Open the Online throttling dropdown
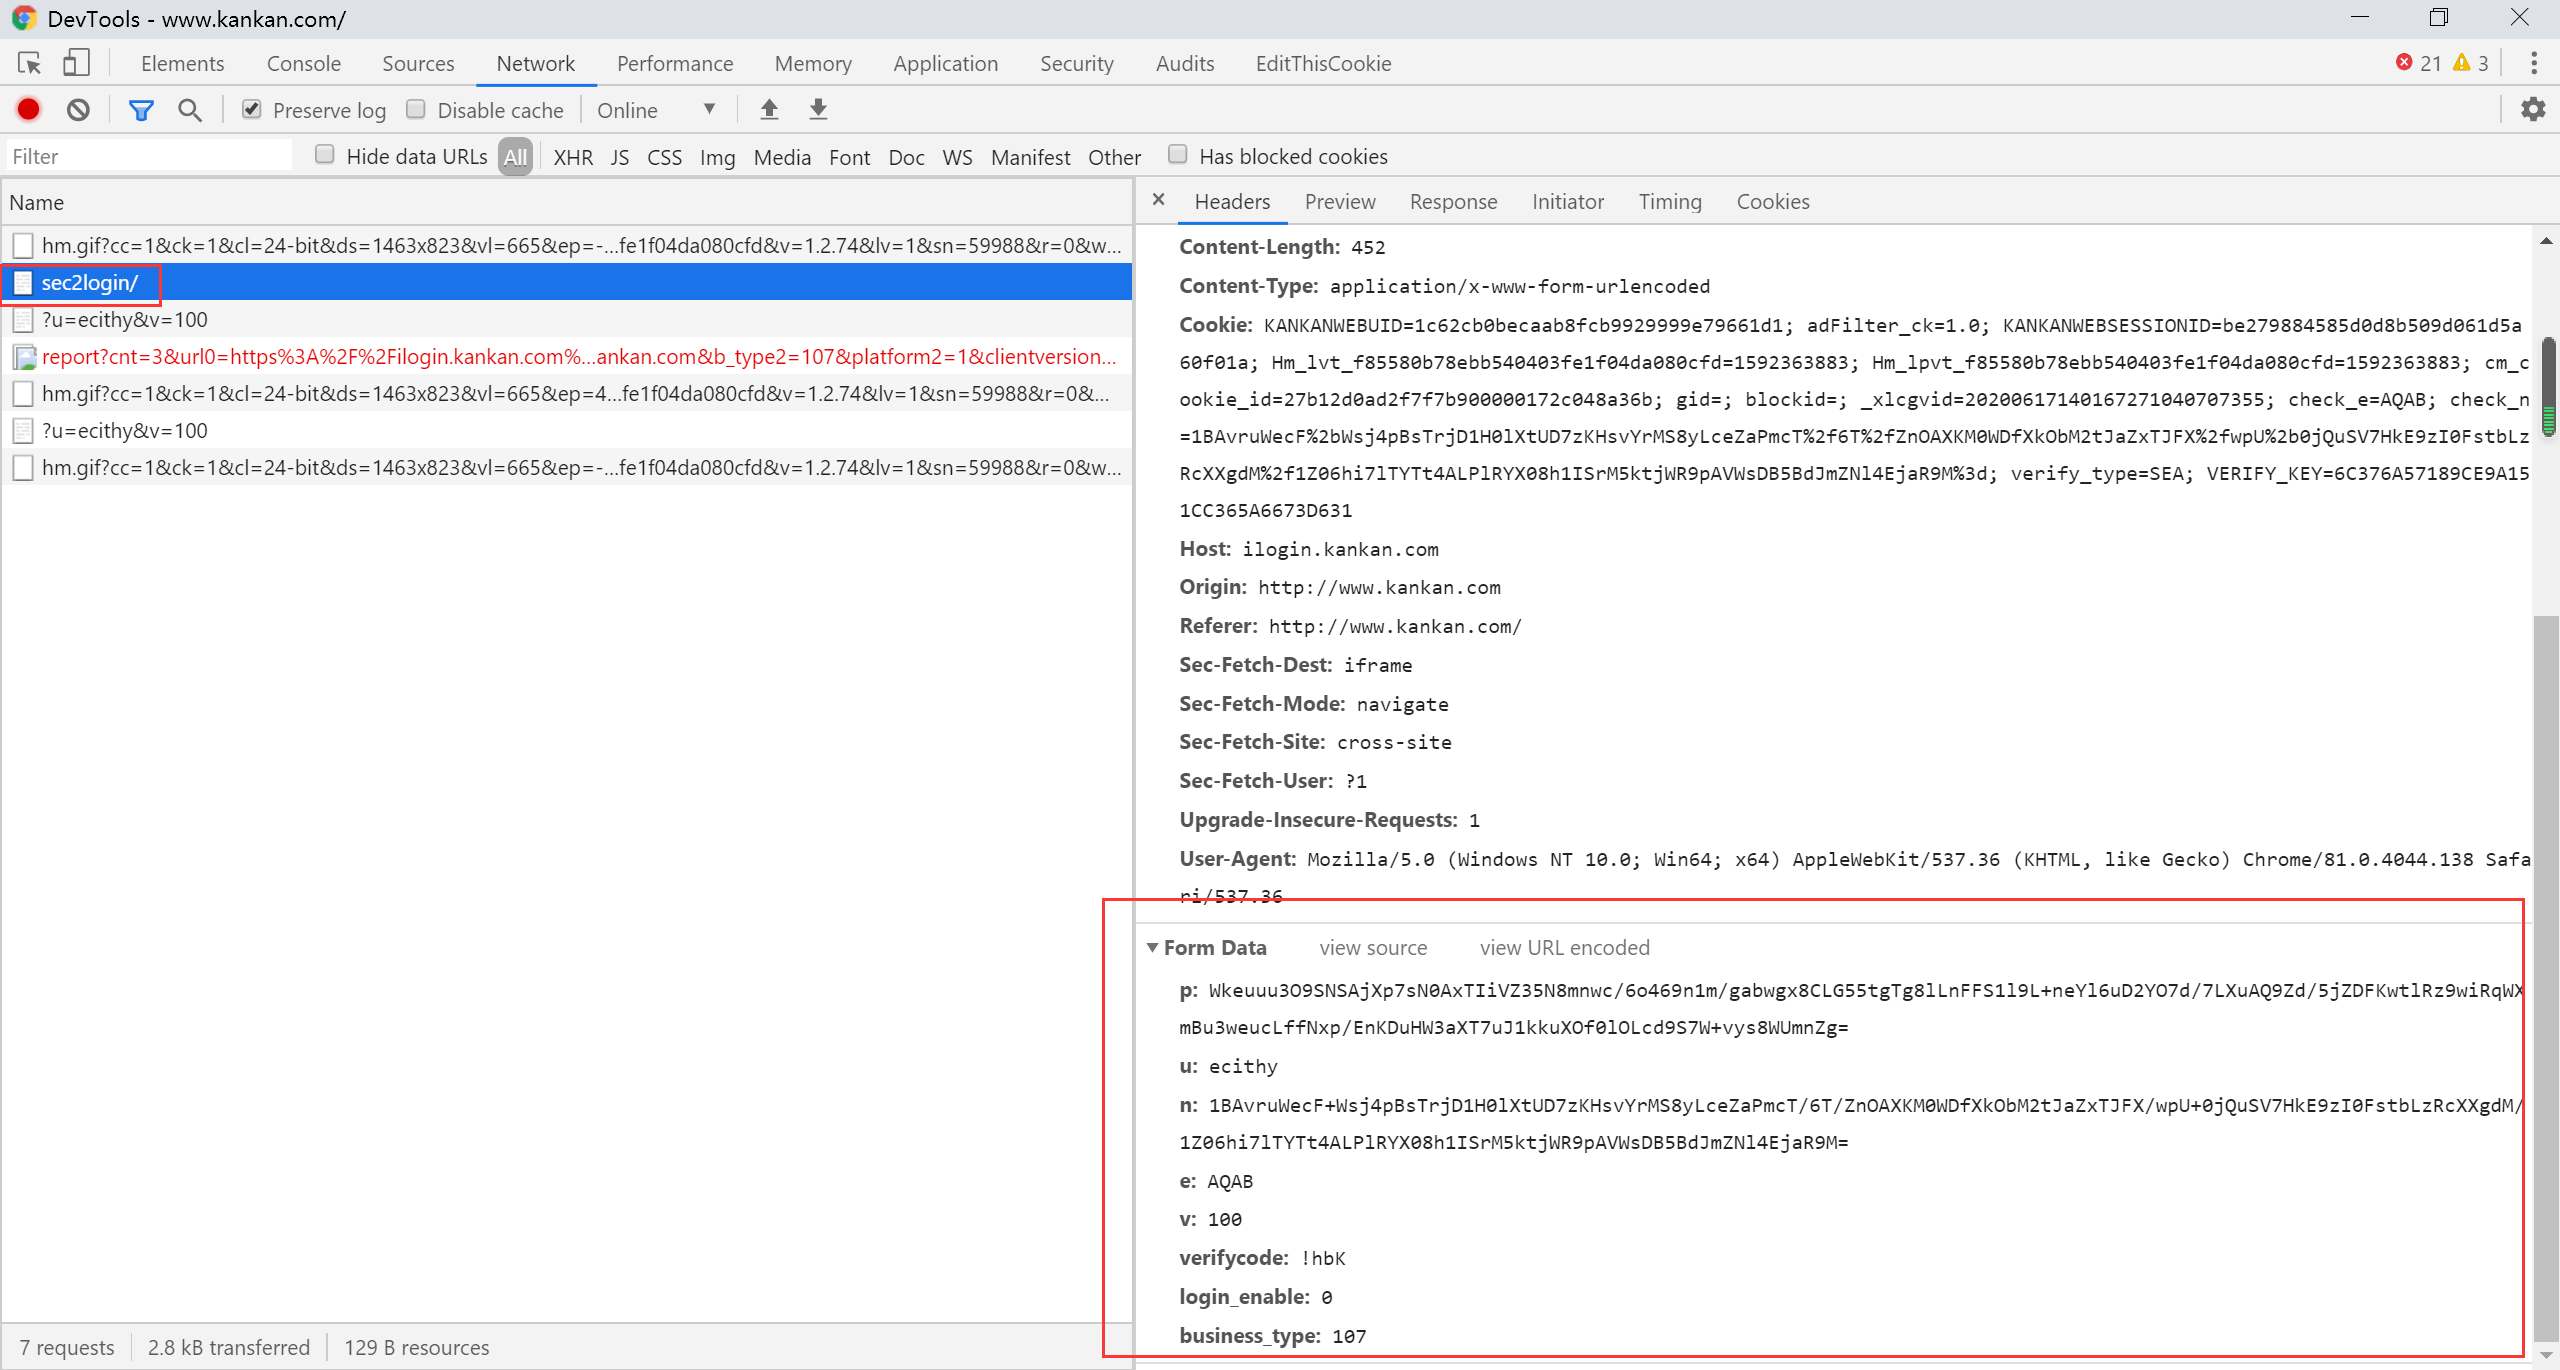 656,110
